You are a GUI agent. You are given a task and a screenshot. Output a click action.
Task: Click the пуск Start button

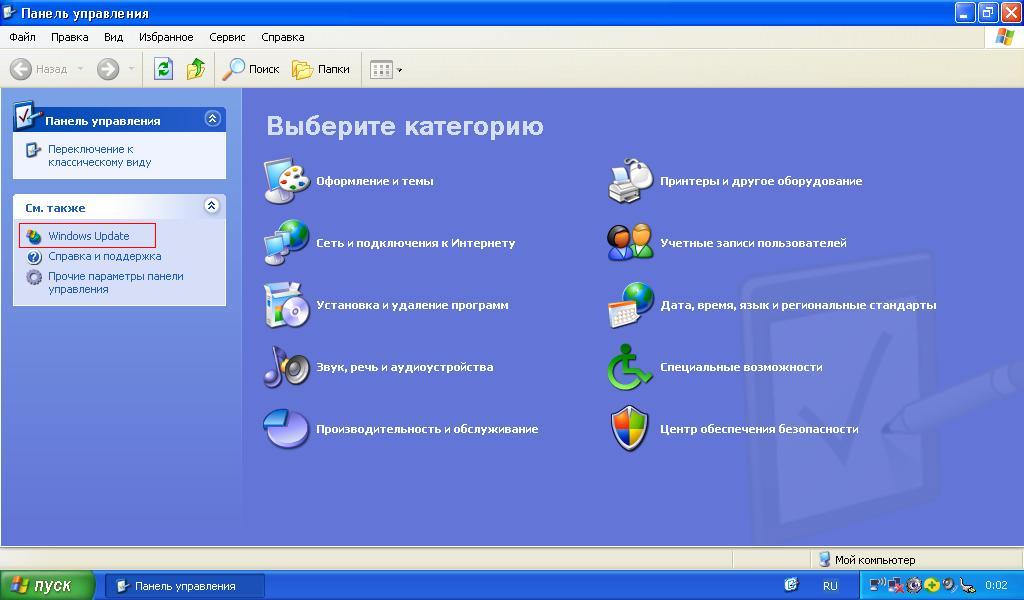(47, 586)
